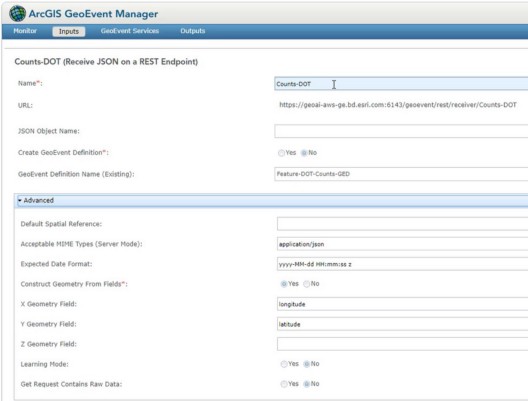Click the URL label
Screen dimensions: 528x401
25,105
